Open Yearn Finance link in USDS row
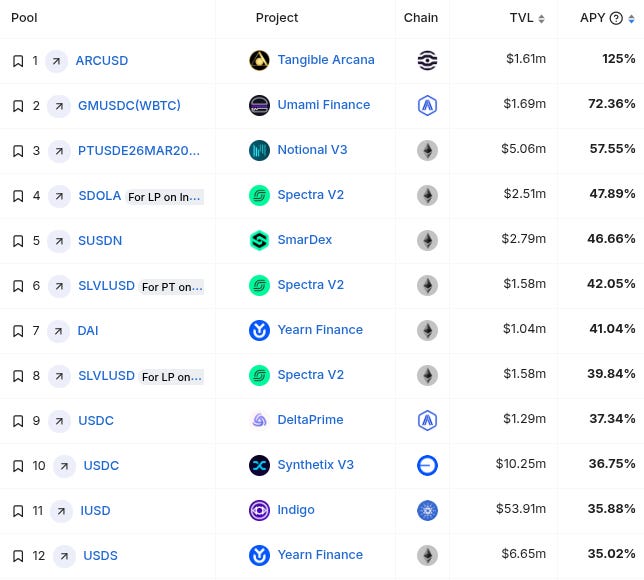The image size is (644, 580). pos(320,555)
